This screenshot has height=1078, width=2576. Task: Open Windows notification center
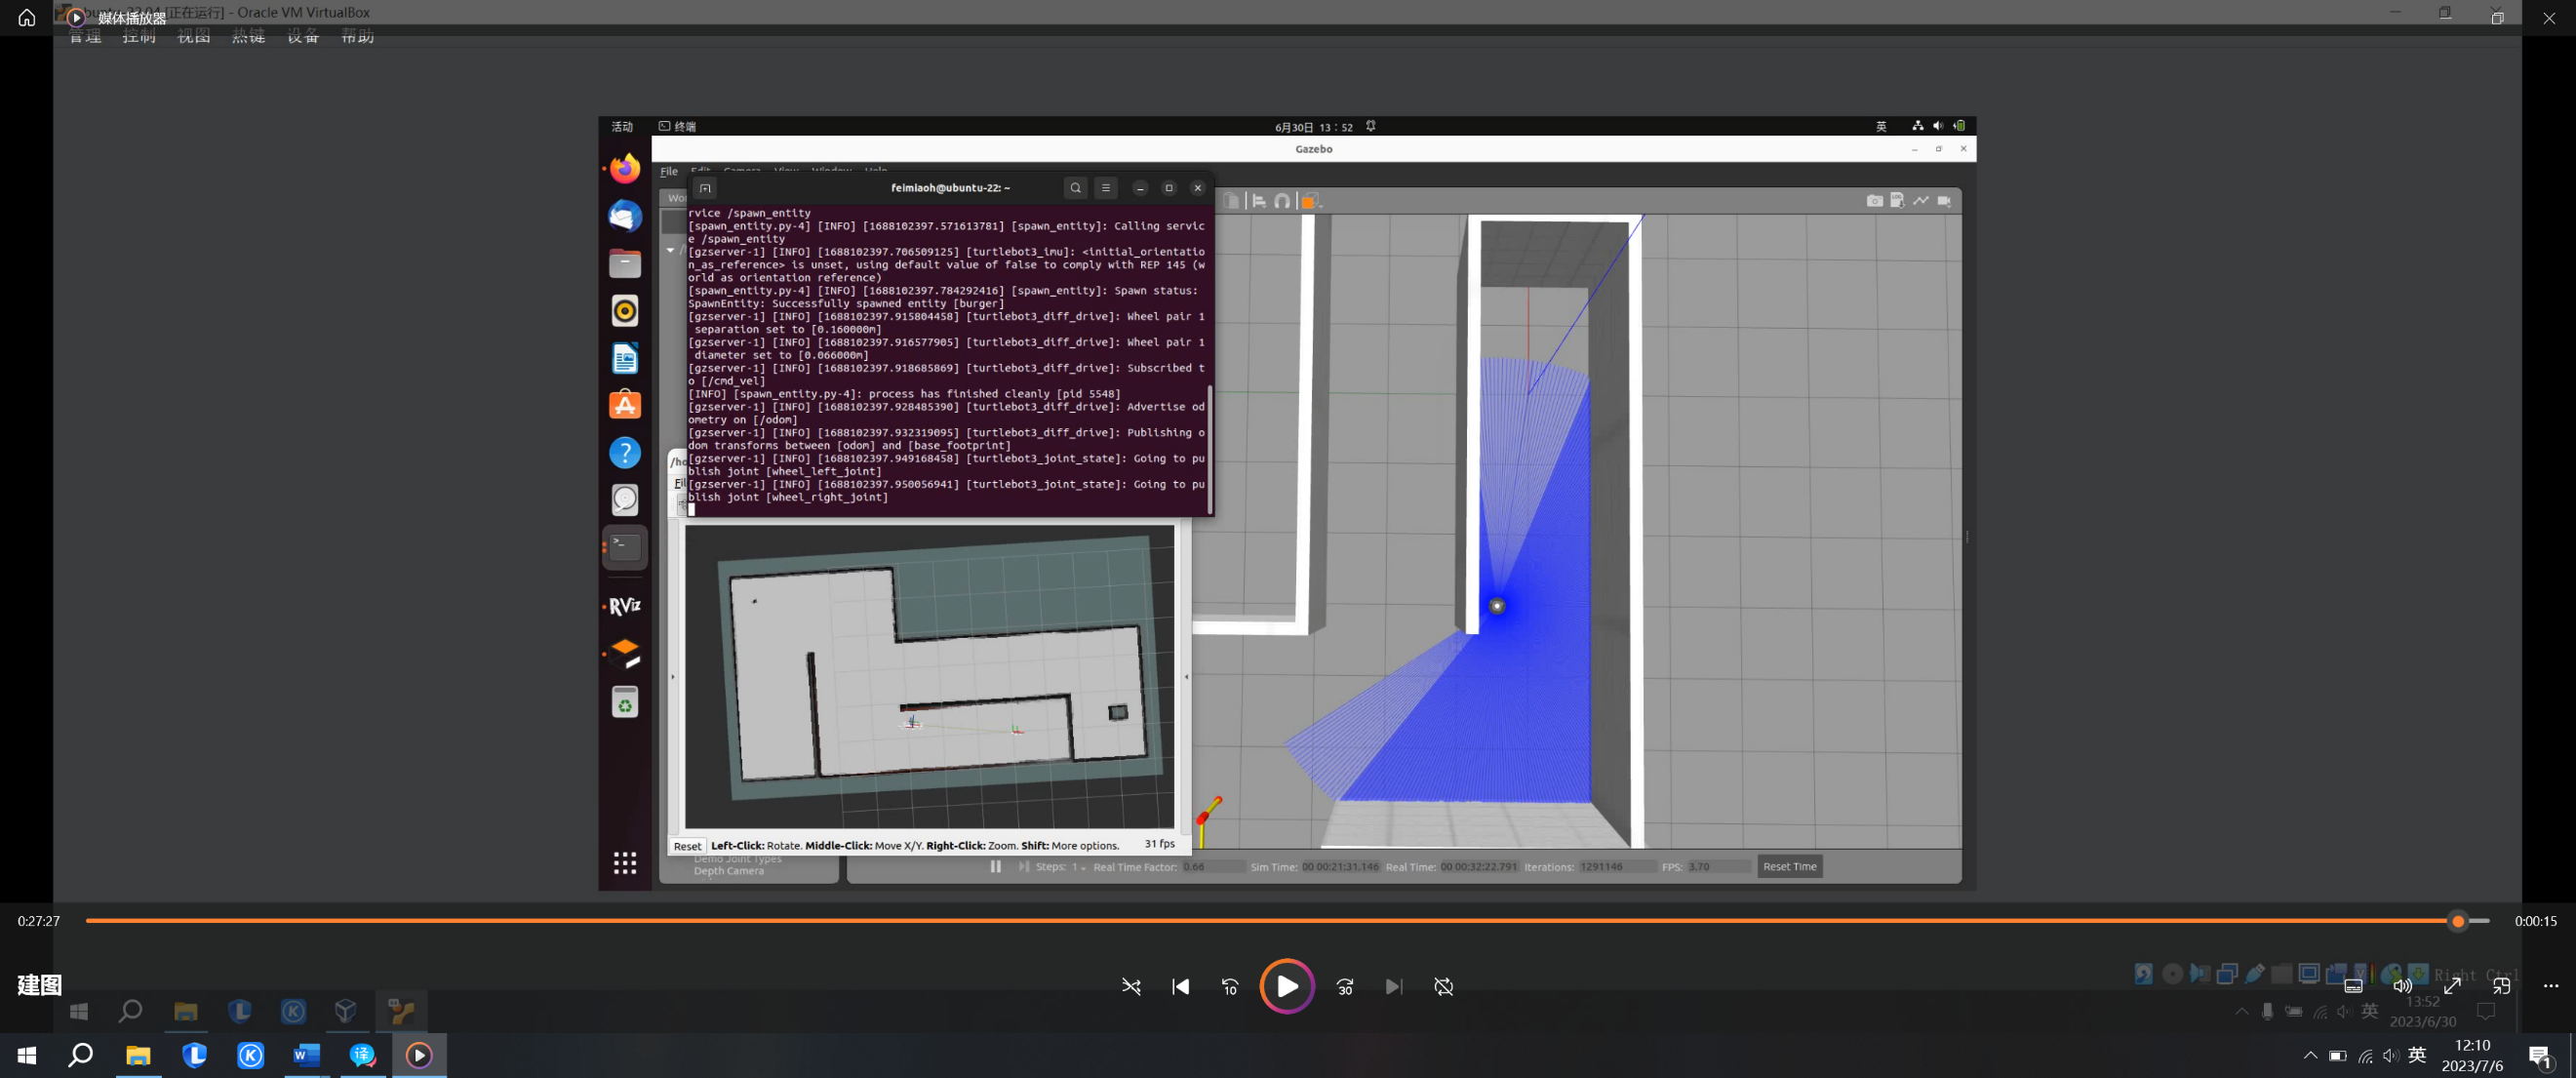click(x=2539, y=1056)
